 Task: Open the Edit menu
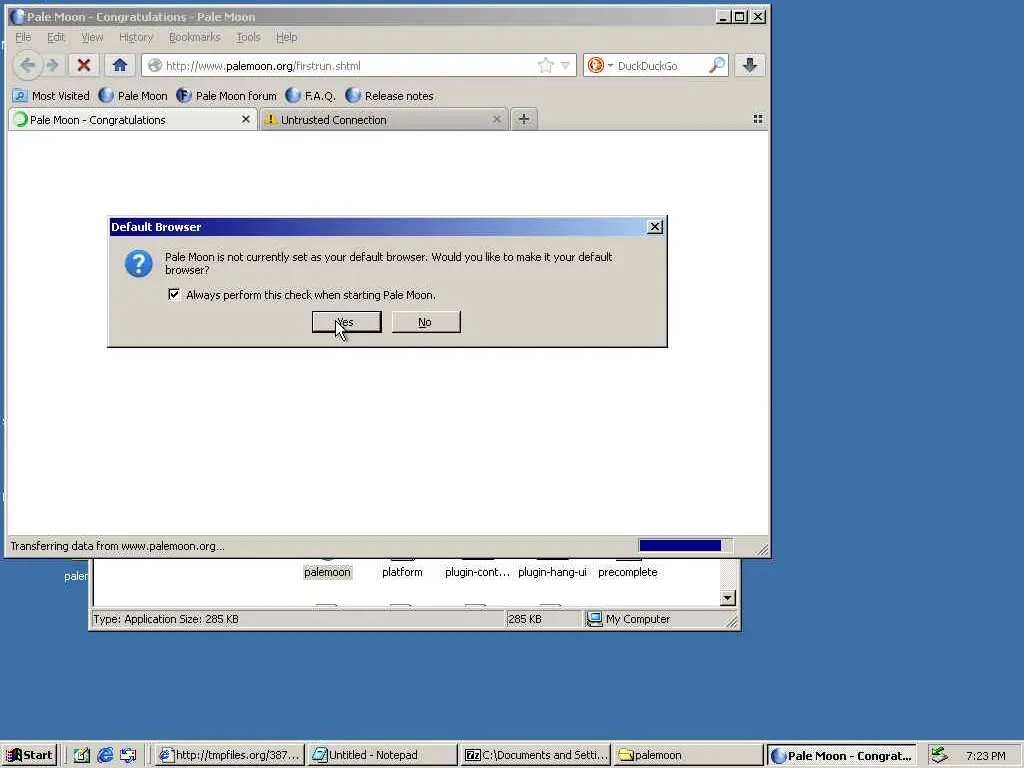pyautogui.click(x=56, y=37)
